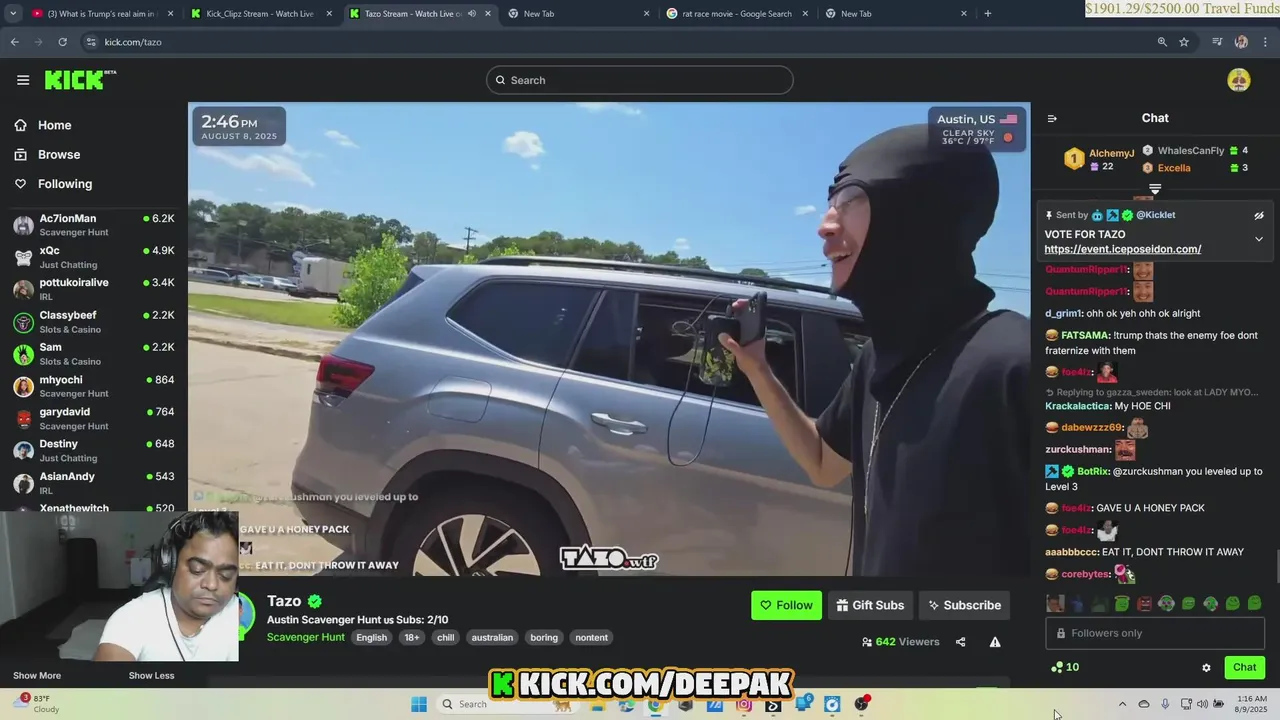Switch to Kick_Clipz Stream browser tab
Image resolution: width=1280 pixels, height=720 pixels.
coord(259,14)
